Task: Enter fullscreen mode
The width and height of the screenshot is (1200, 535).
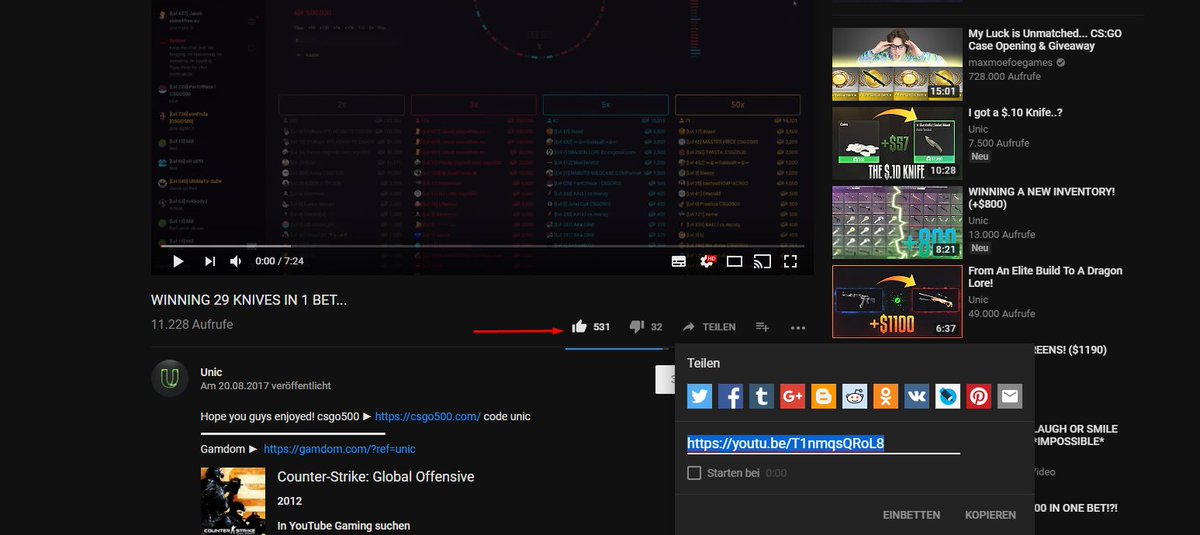Action: (x=790, y=261)
